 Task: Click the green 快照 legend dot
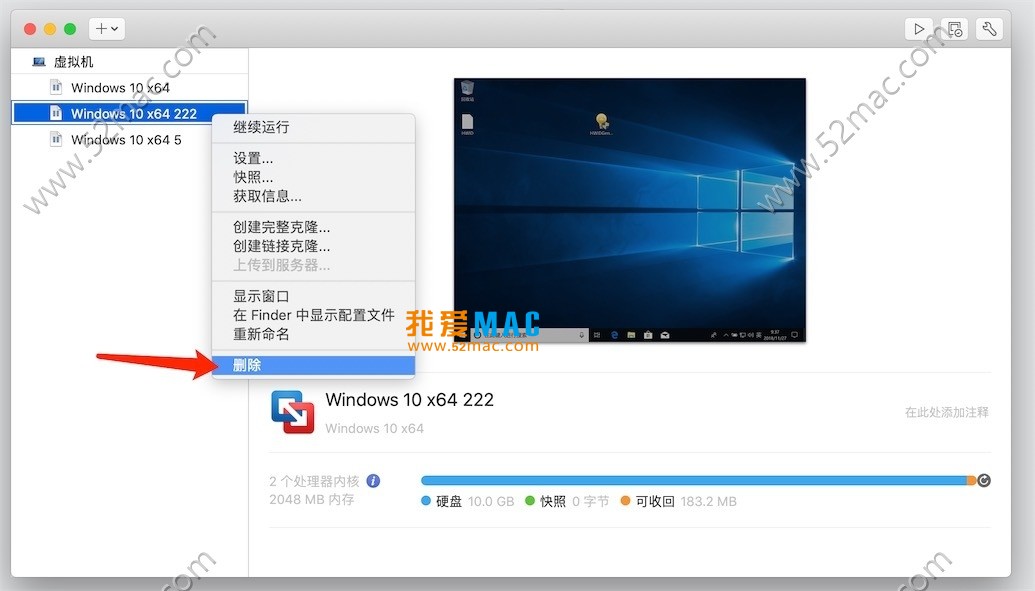(529, 501)
